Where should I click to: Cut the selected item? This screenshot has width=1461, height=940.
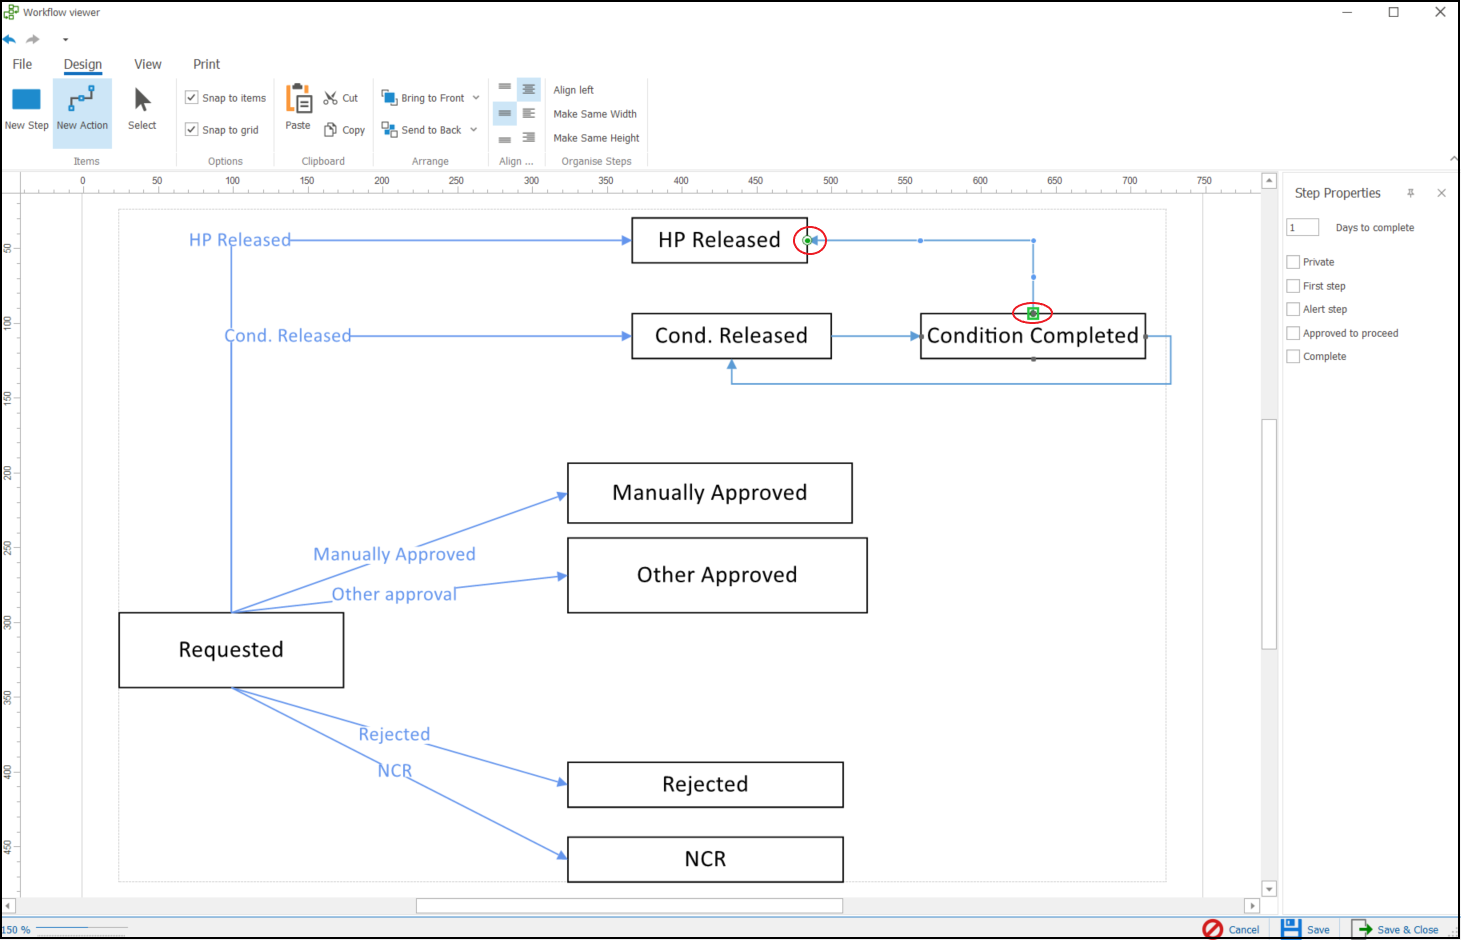coord(341,98)
